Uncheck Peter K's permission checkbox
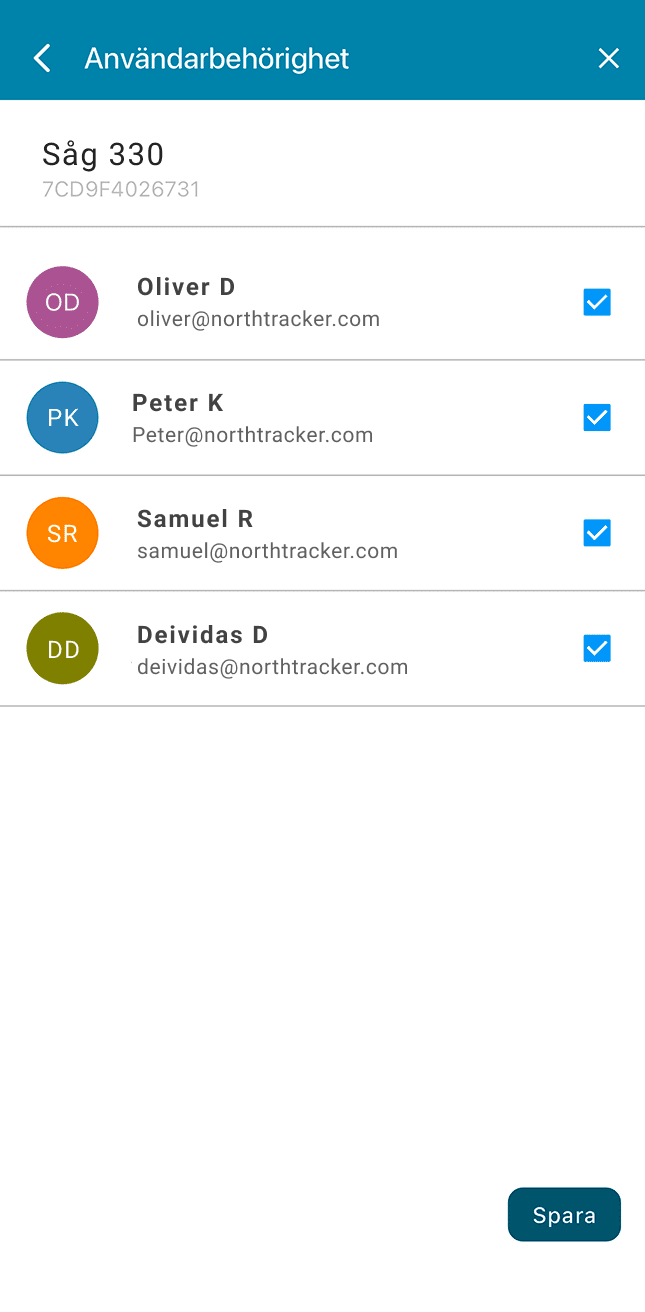Screen dimensions: 645x1312 coord(597,418)
